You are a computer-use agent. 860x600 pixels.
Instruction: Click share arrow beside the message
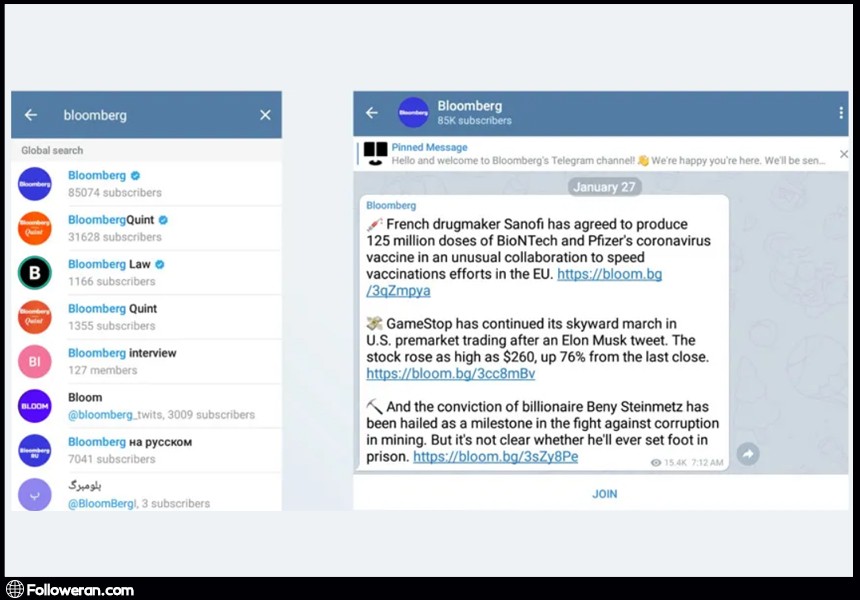747,455
